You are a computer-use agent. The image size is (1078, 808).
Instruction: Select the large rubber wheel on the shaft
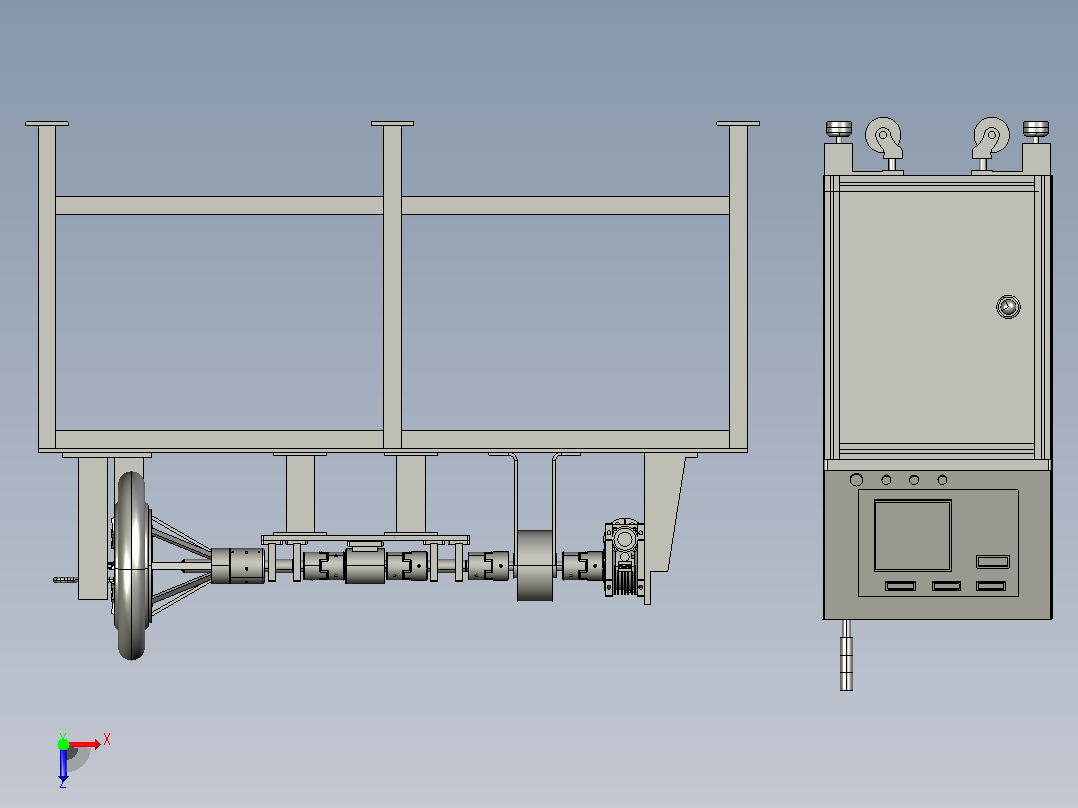click(x=131, y=565)
